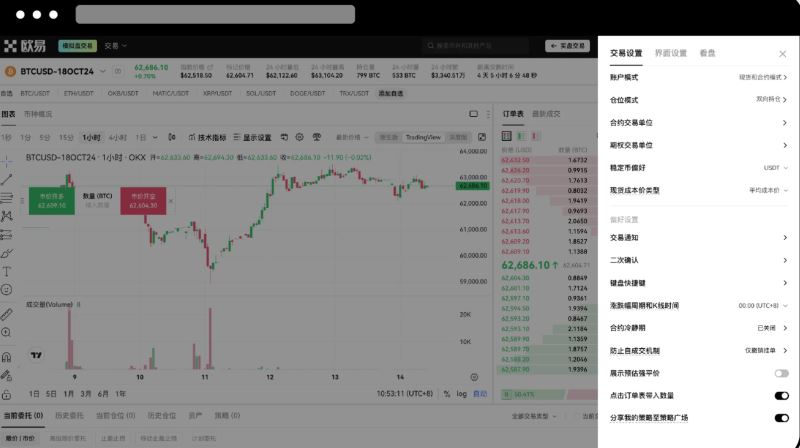Select the 4小时 timeframe

click(x=117, y=138)
